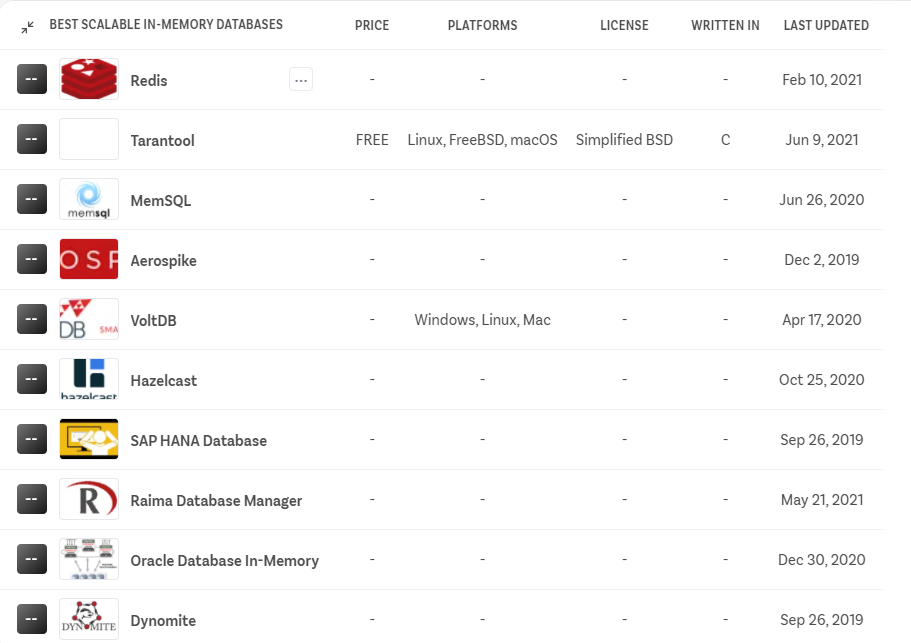911x643 pixels.
Task: Open the Hazelcast entry
Action: 163,380
